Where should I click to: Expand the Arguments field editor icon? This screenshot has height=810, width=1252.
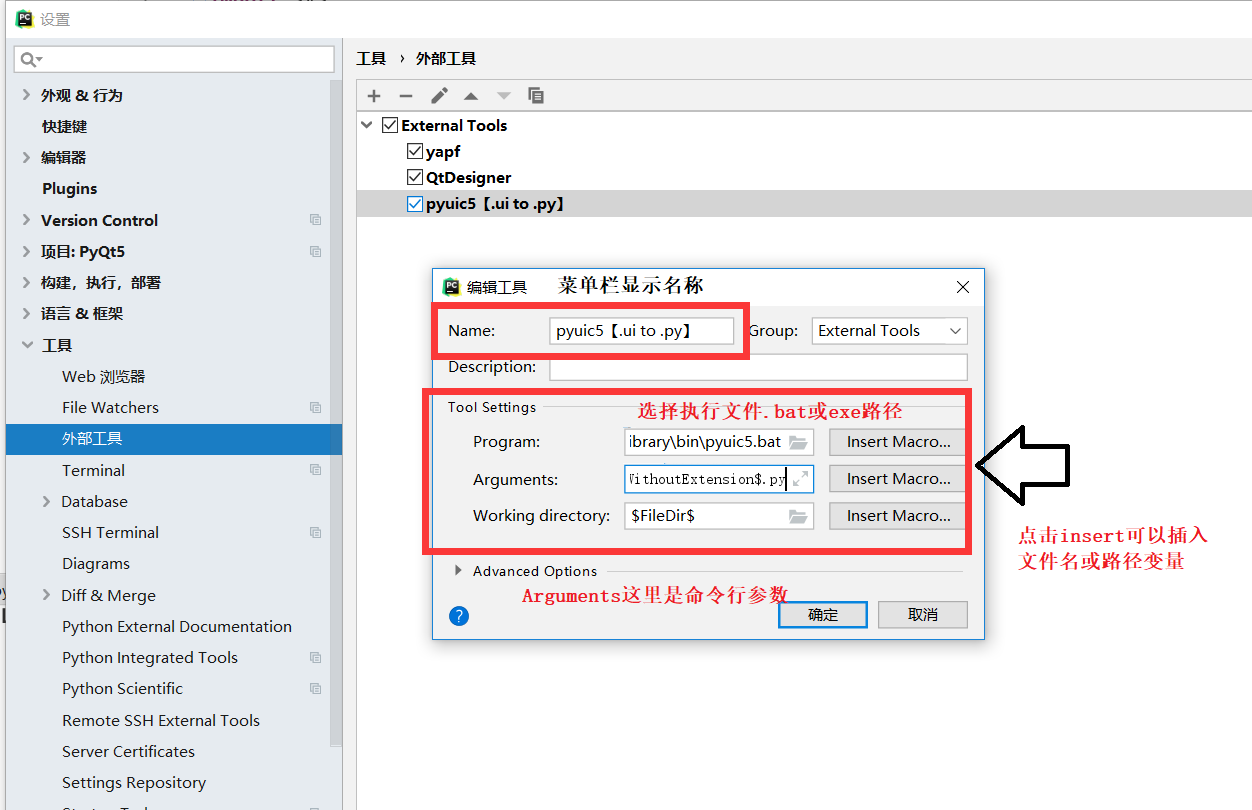pos(800,479)
